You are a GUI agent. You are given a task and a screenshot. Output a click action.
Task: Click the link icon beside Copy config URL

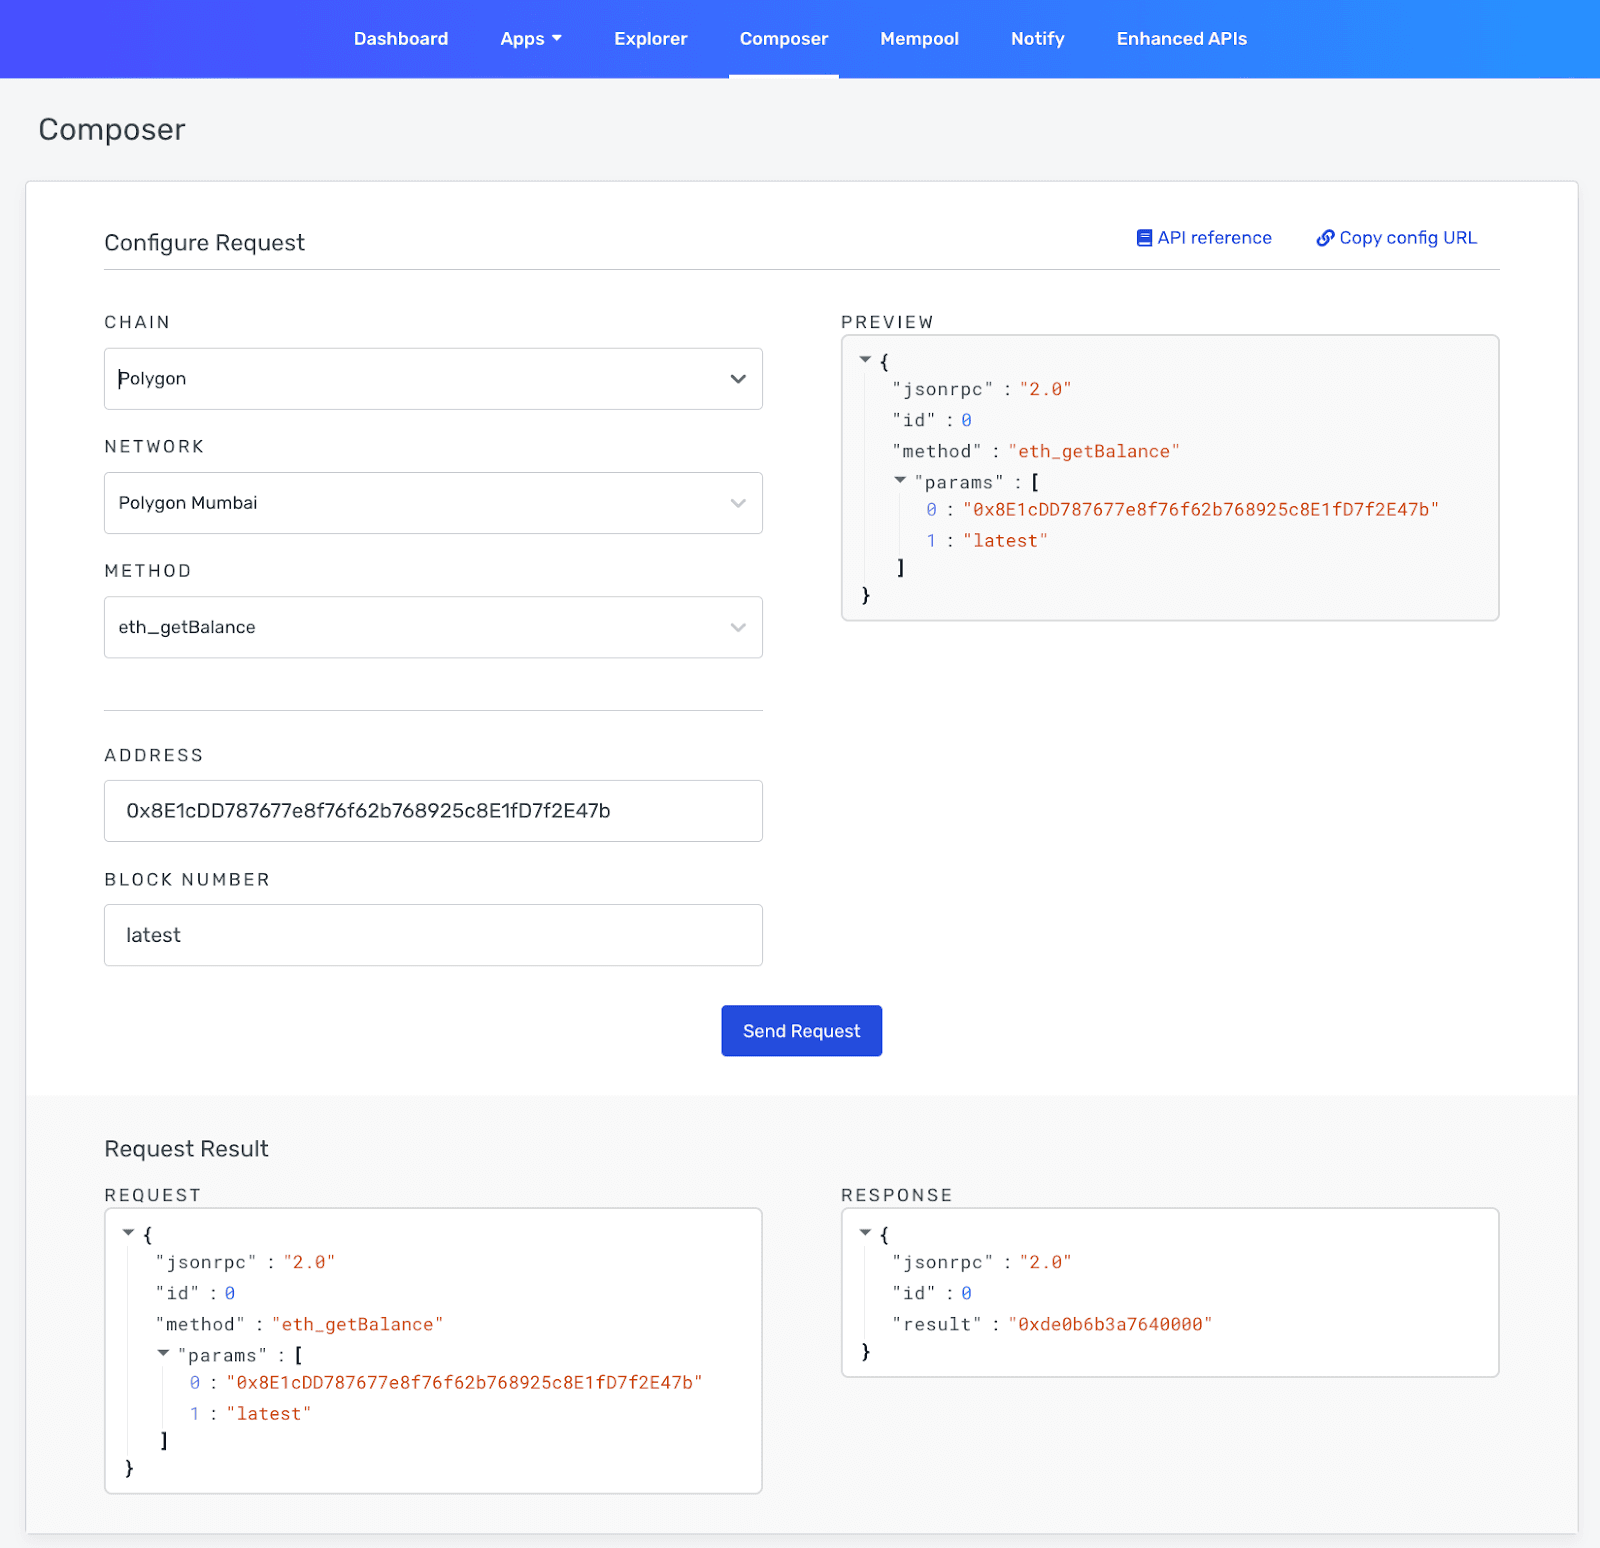click(x=1325, y=237)
